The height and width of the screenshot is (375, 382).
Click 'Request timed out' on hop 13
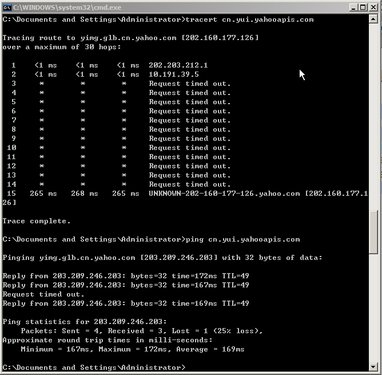[190, 175]
